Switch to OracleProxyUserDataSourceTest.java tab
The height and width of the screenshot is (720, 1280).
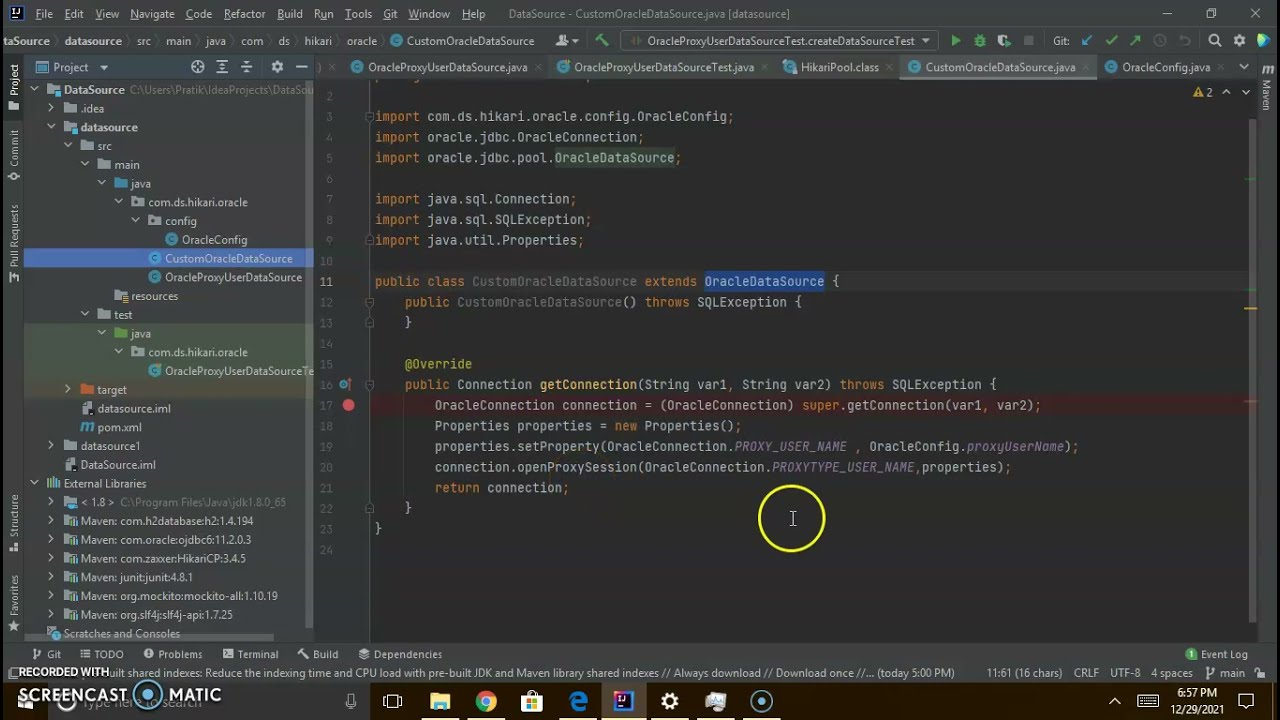tap(664, 67)
